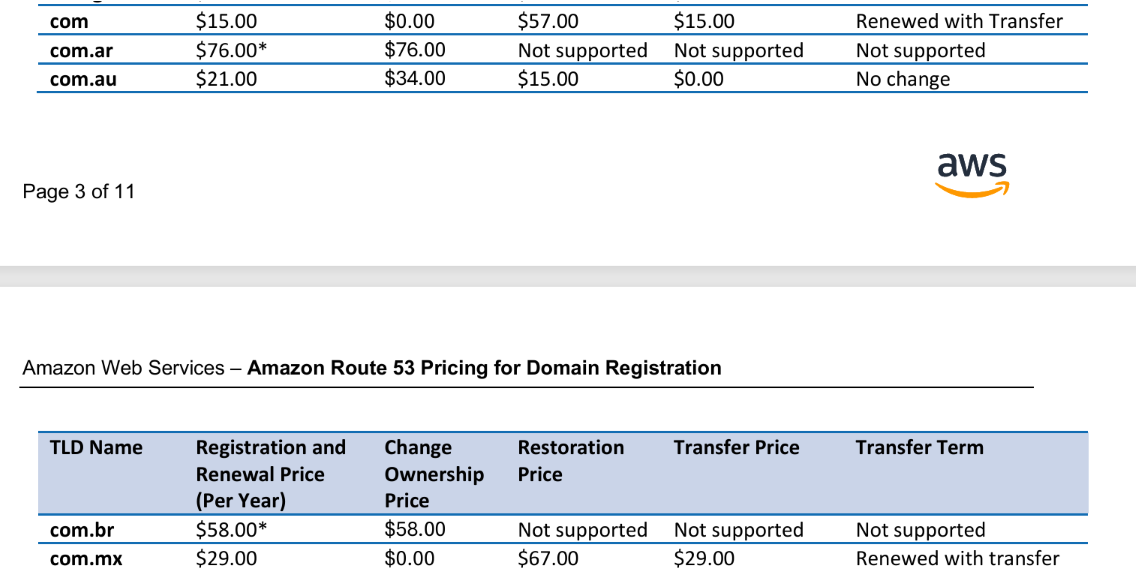Screen dimensions: 1136x568
Task: Click the "Transfer Term" column header
Action: (919, 448)
